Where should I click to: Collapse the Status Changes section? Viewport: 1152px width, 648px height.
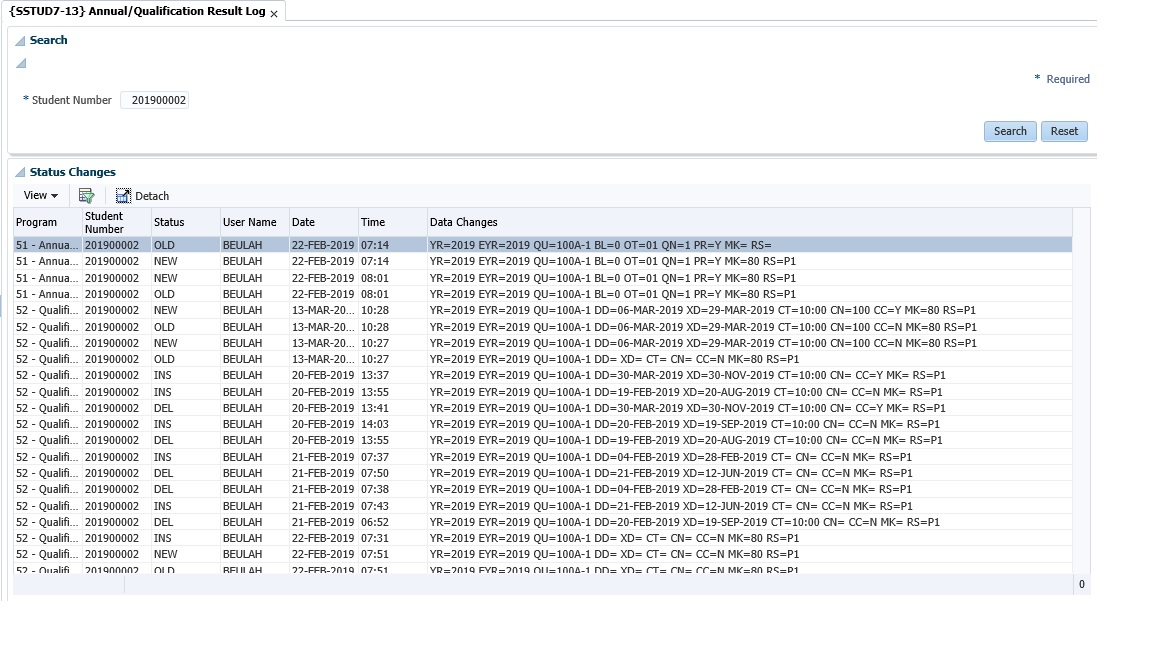click(x=21, y=173)
